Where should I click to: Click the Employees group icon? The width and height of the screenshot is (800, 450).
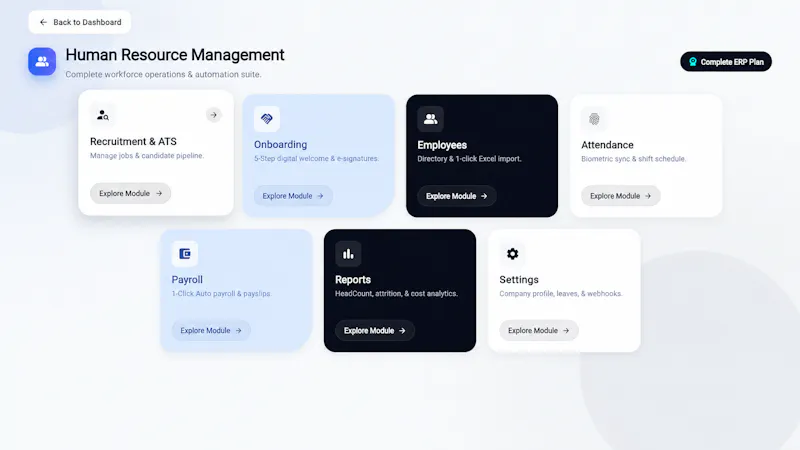(431, 119)
